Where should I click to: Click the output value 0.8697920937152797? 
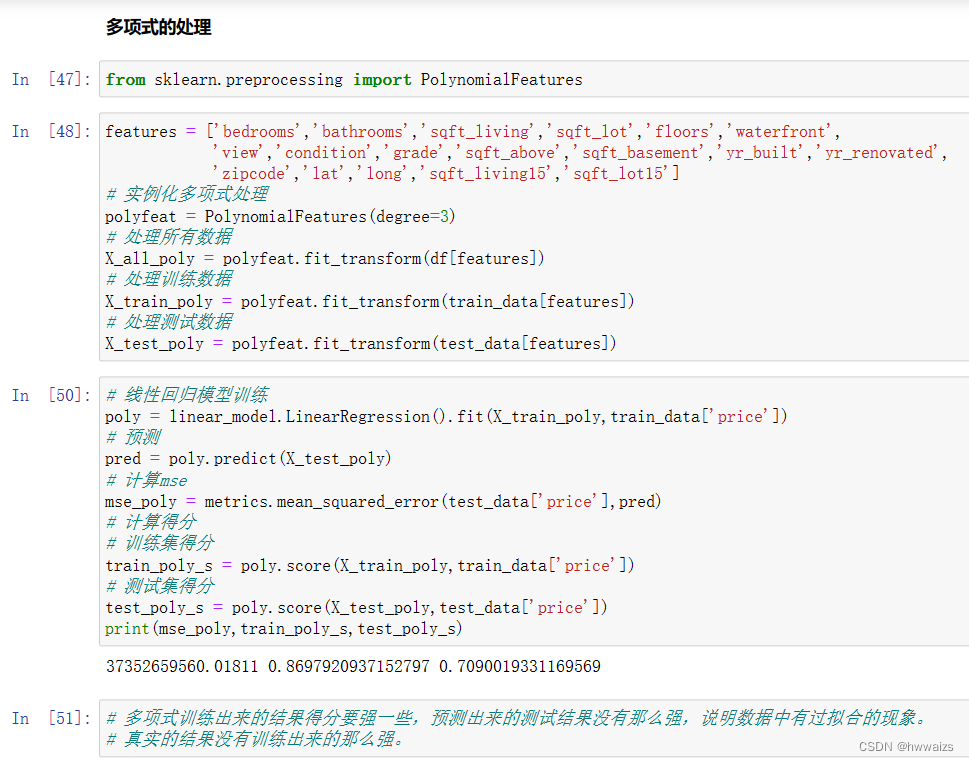click(349, 666)
